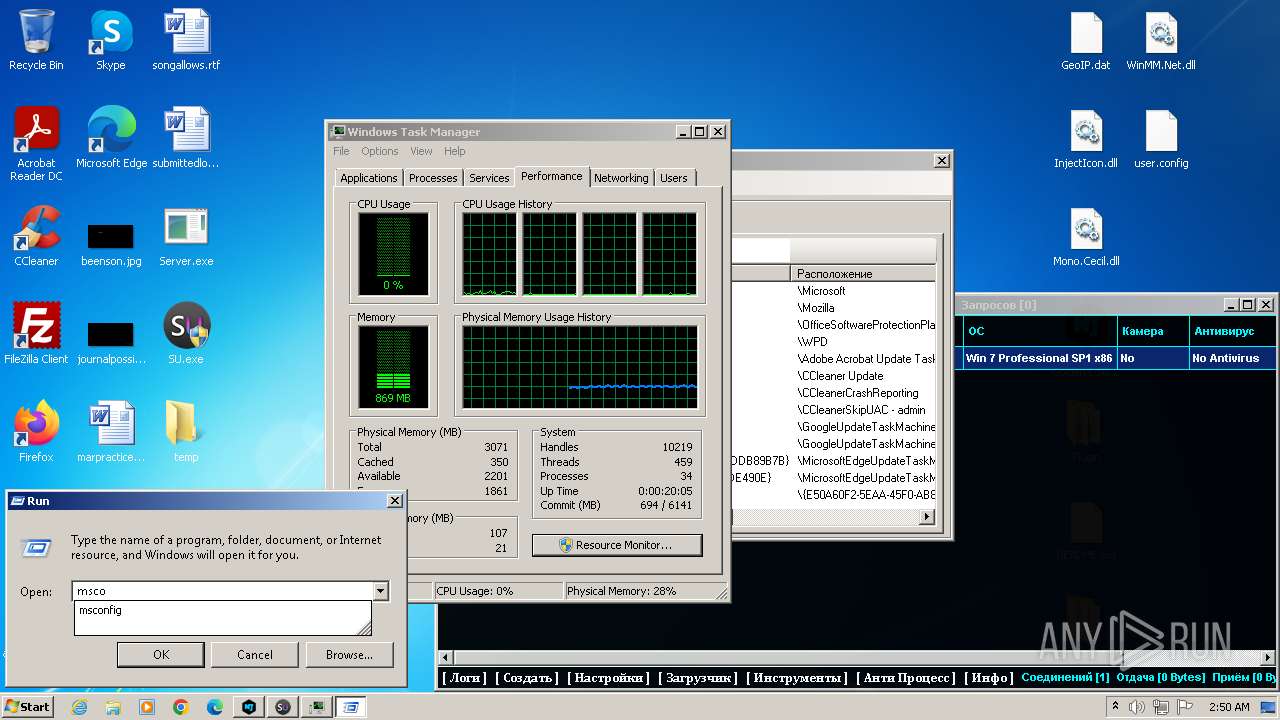This screenshot has width=1280, height=720.
Task: Open Task Manager's File menu
Action: (341, 151)
